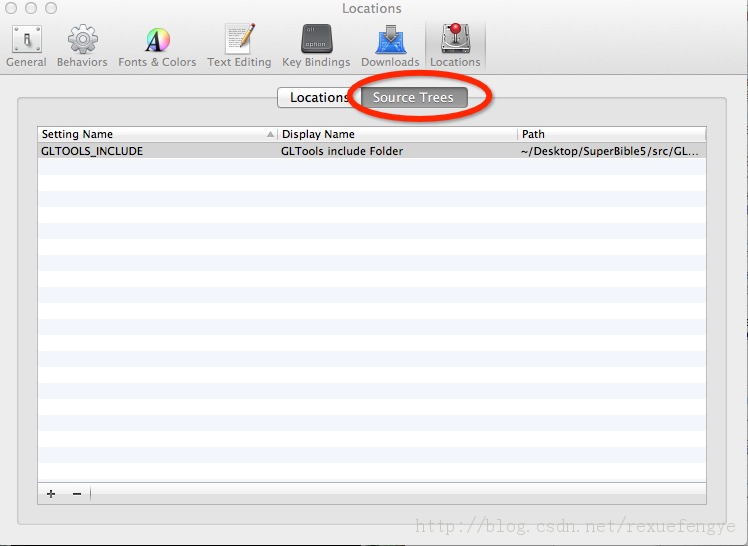Screen dimensions: 748x546
Task: Open the Downloads preferences pane
Action: pyautogui.click(x=390, y=46)
